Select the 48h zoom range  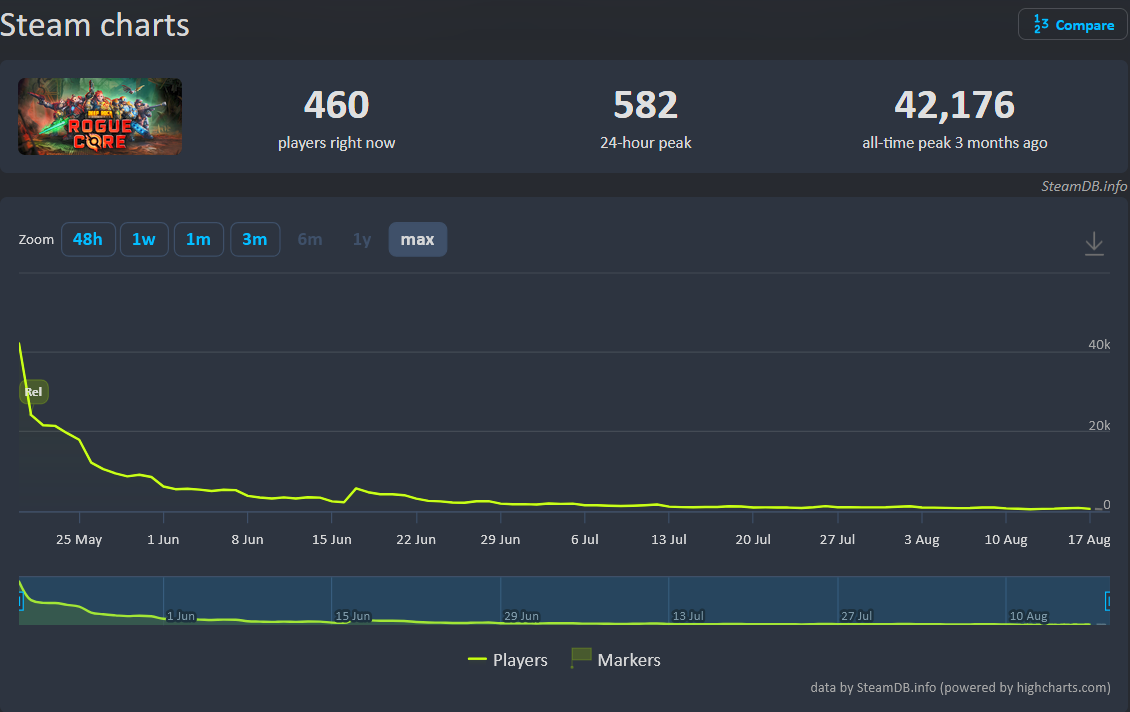pos(88,239)
